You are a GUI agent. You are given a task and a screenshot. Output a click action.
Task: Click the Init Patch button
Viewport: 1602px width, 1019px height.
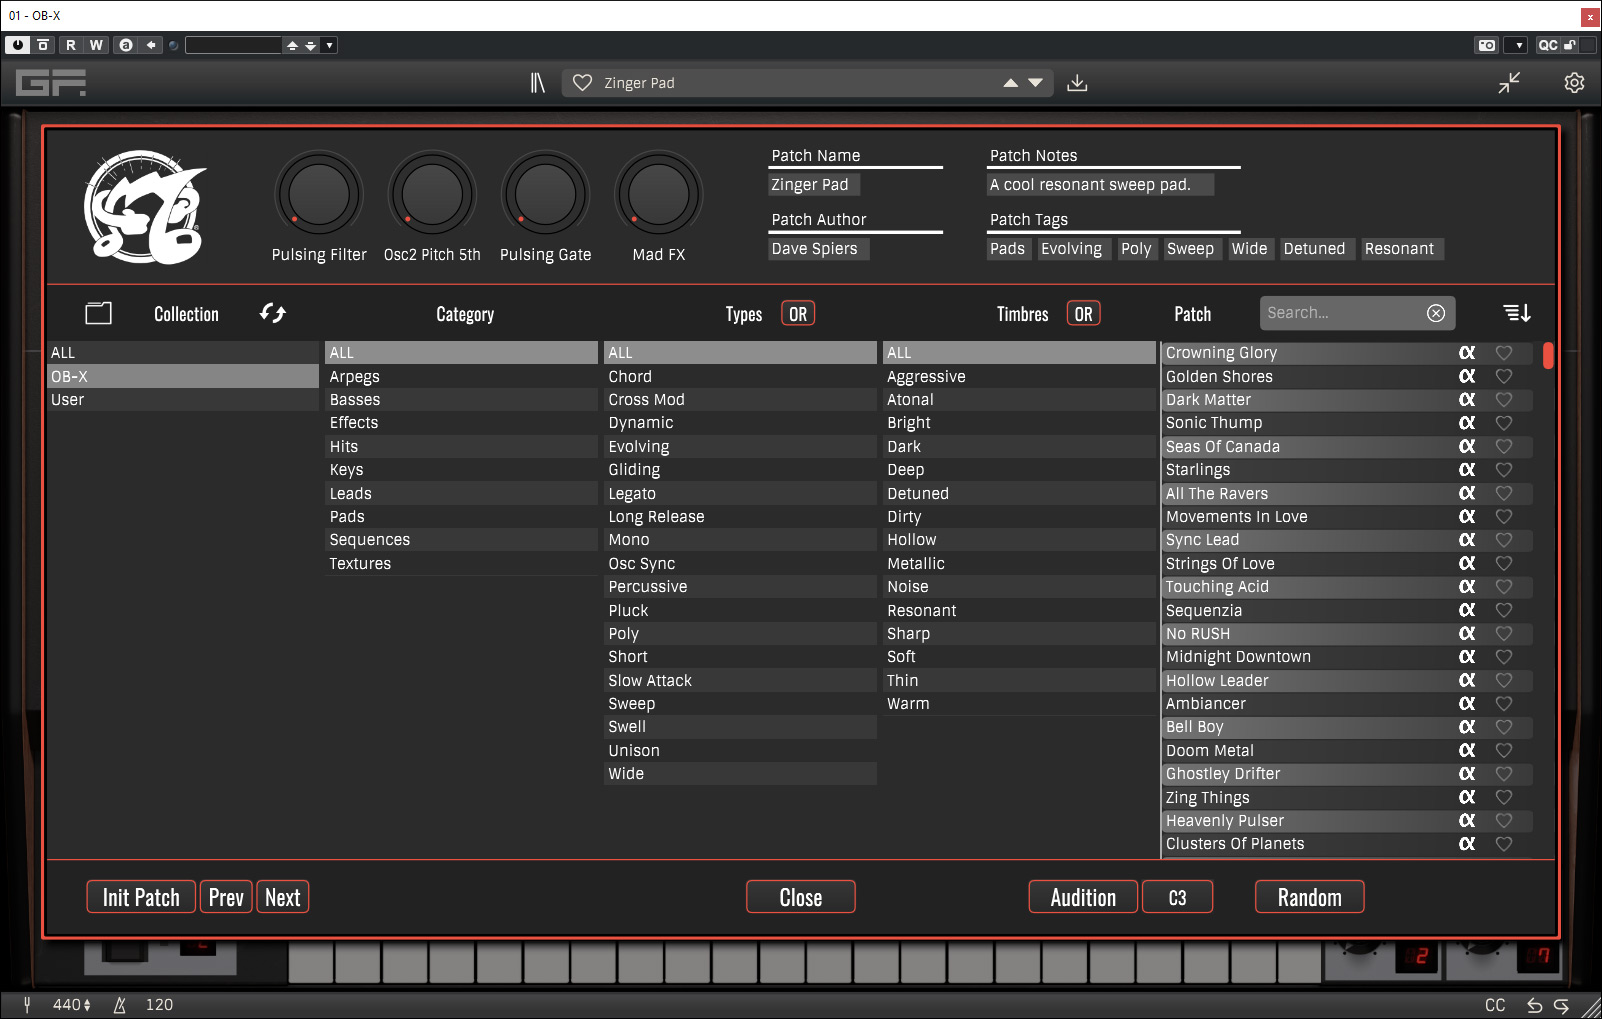click(x=141, y=897)
